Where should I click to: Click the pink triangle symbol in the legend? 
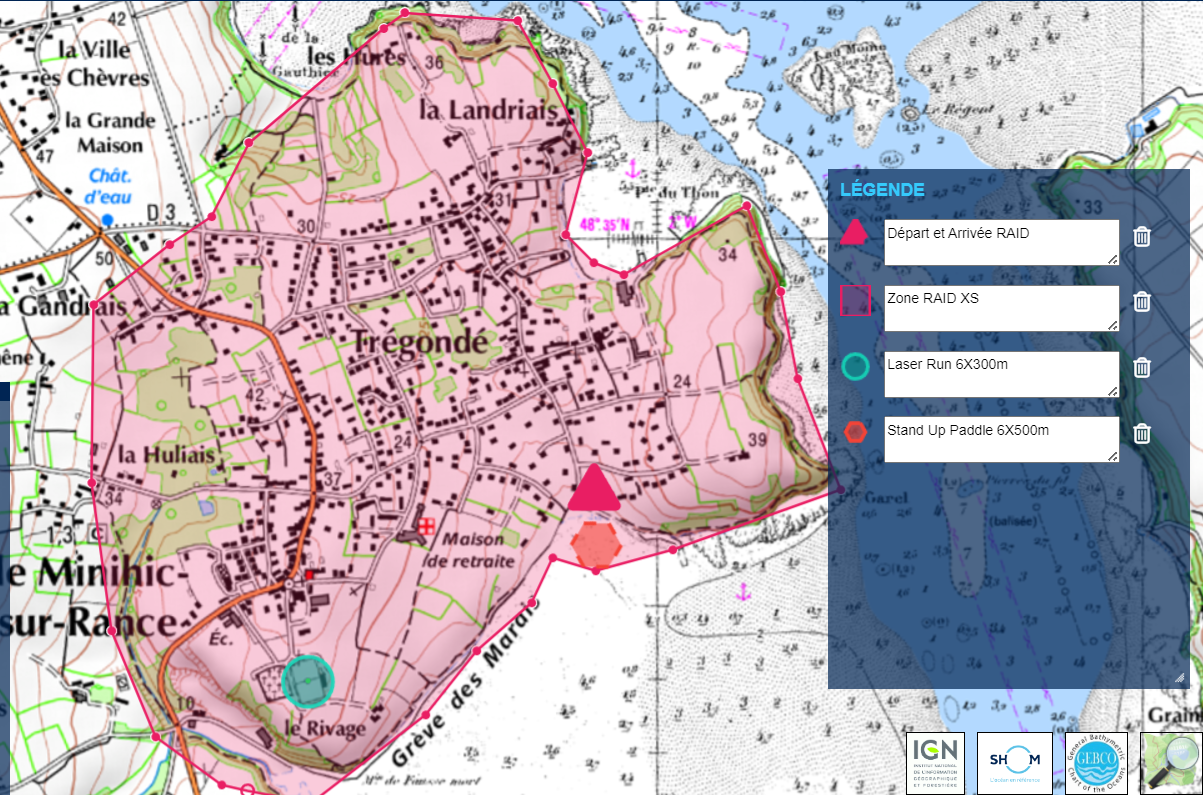tap(854, 234)
